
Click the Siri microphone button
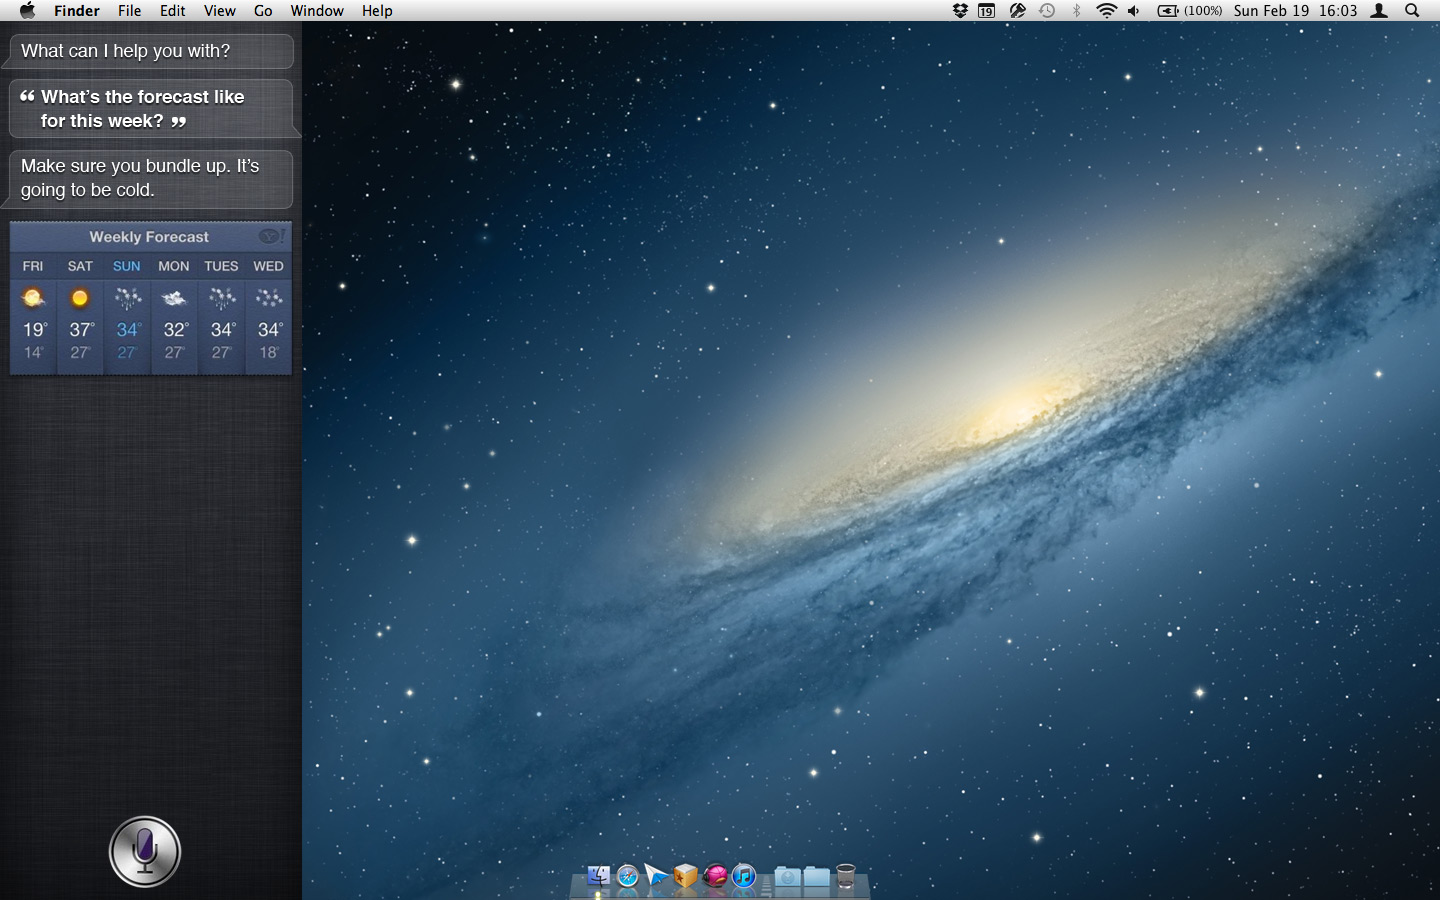click(x=145, y=852)
